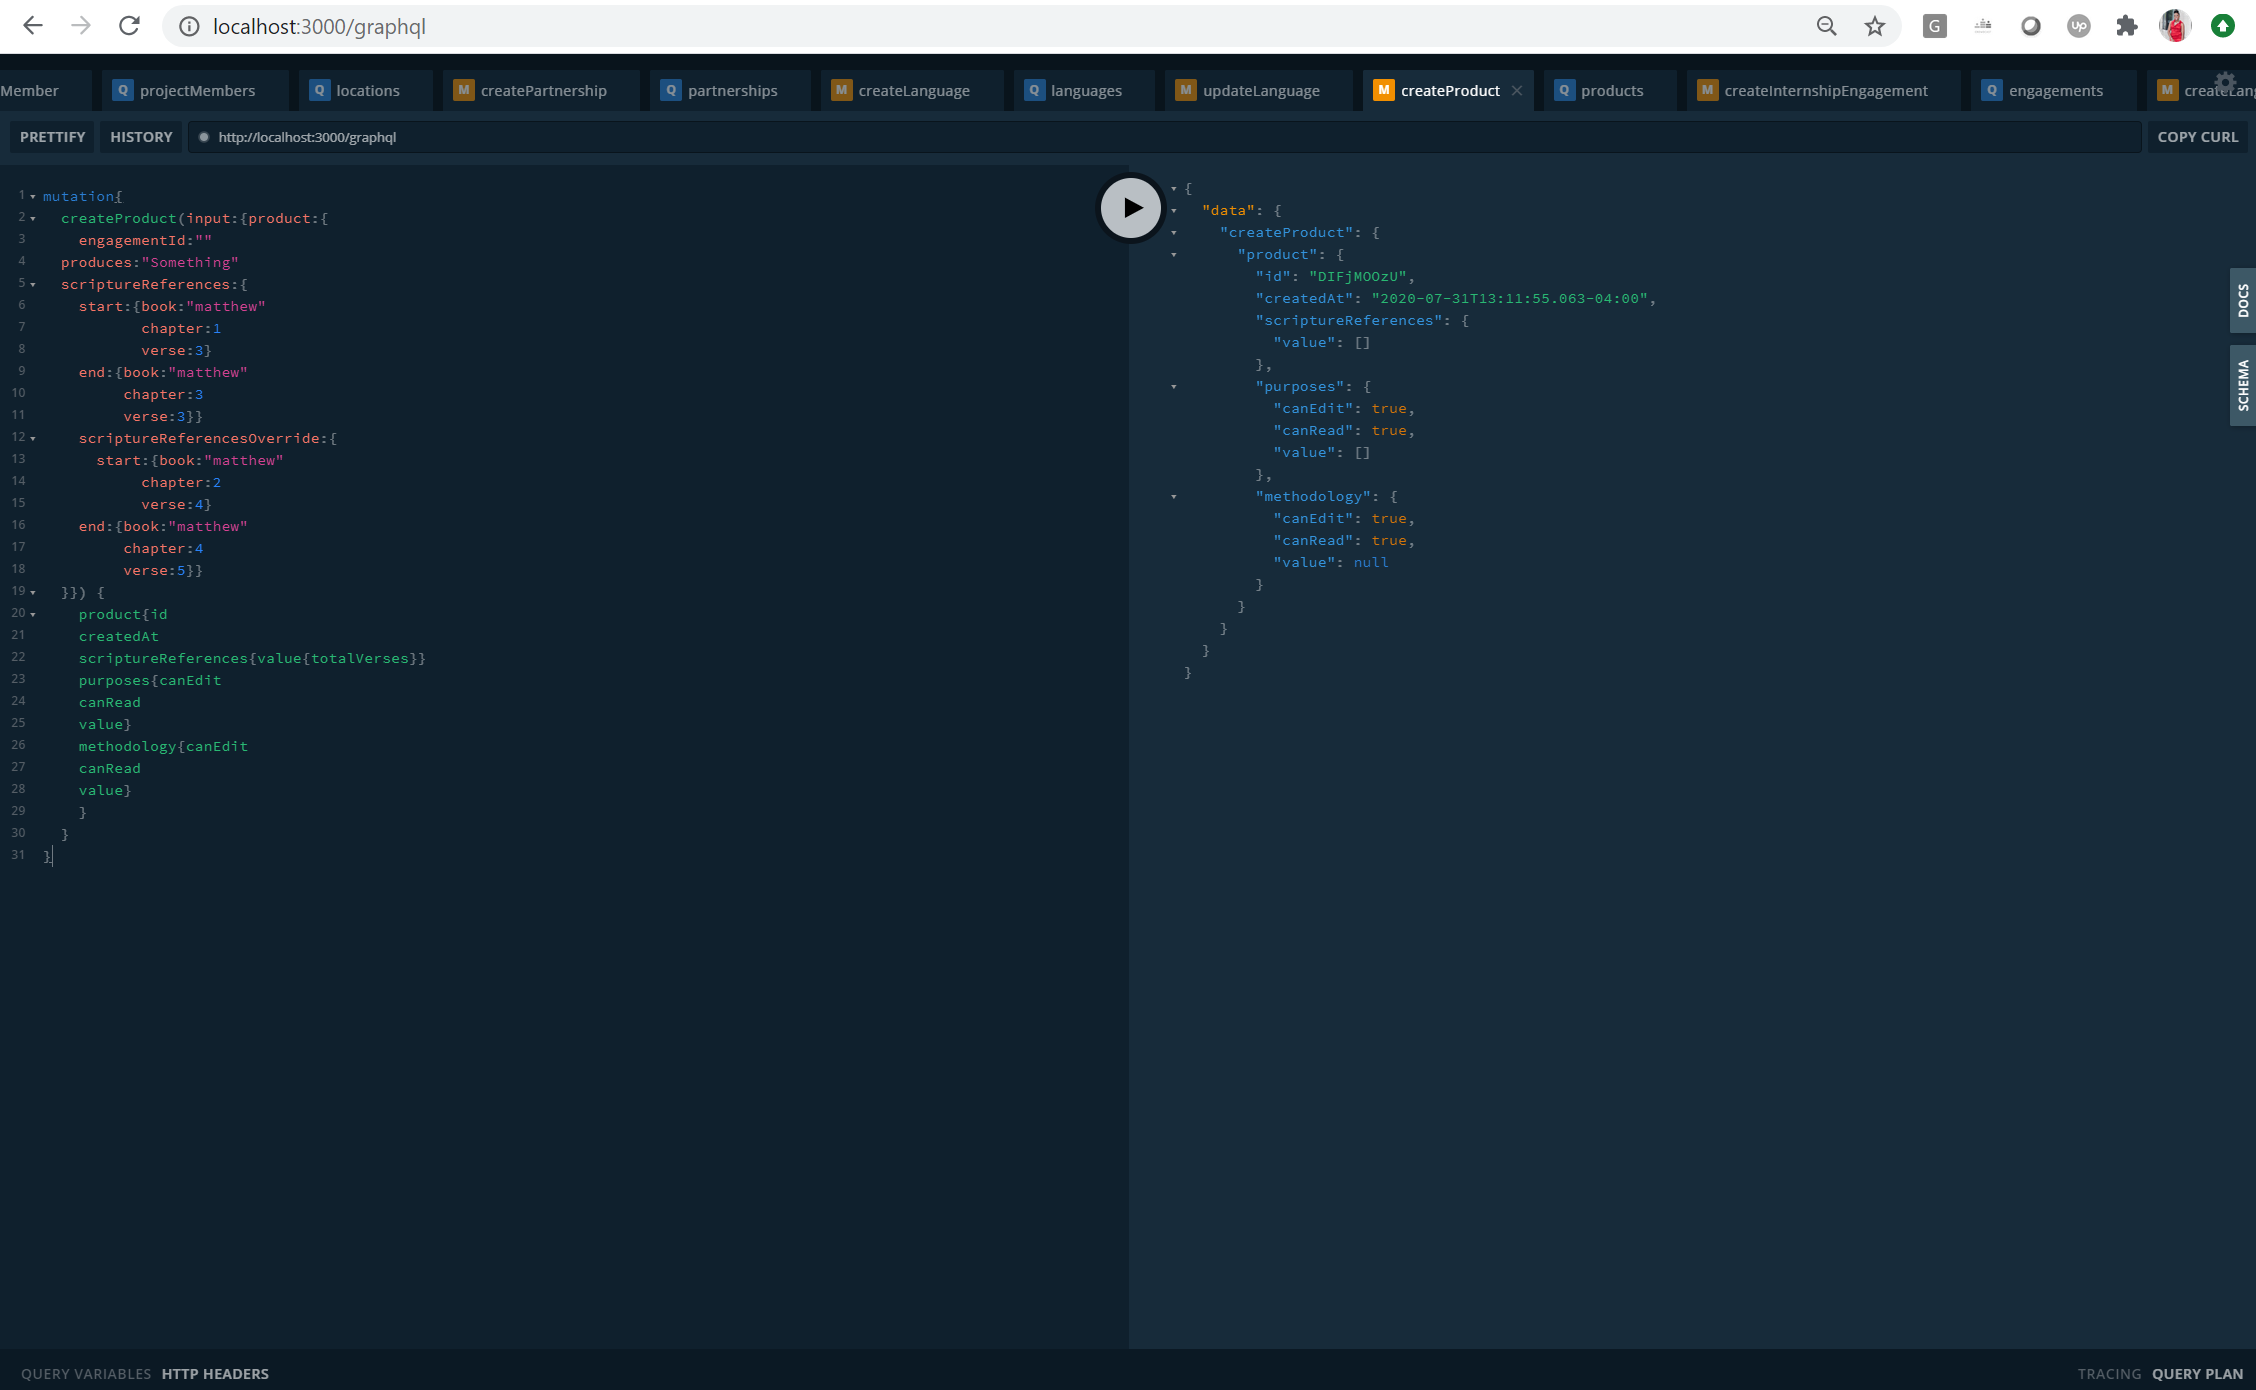This screenshot has height=1390, width=2256.
Task: Click totalVerses field in query line 22
Action: (359, 659)
